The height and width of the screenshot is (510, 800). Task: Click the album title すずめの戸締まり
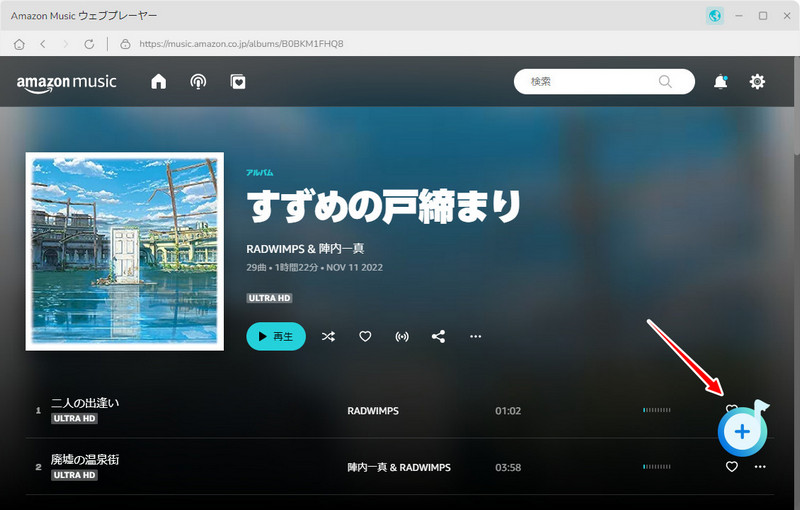pos(384,207)
